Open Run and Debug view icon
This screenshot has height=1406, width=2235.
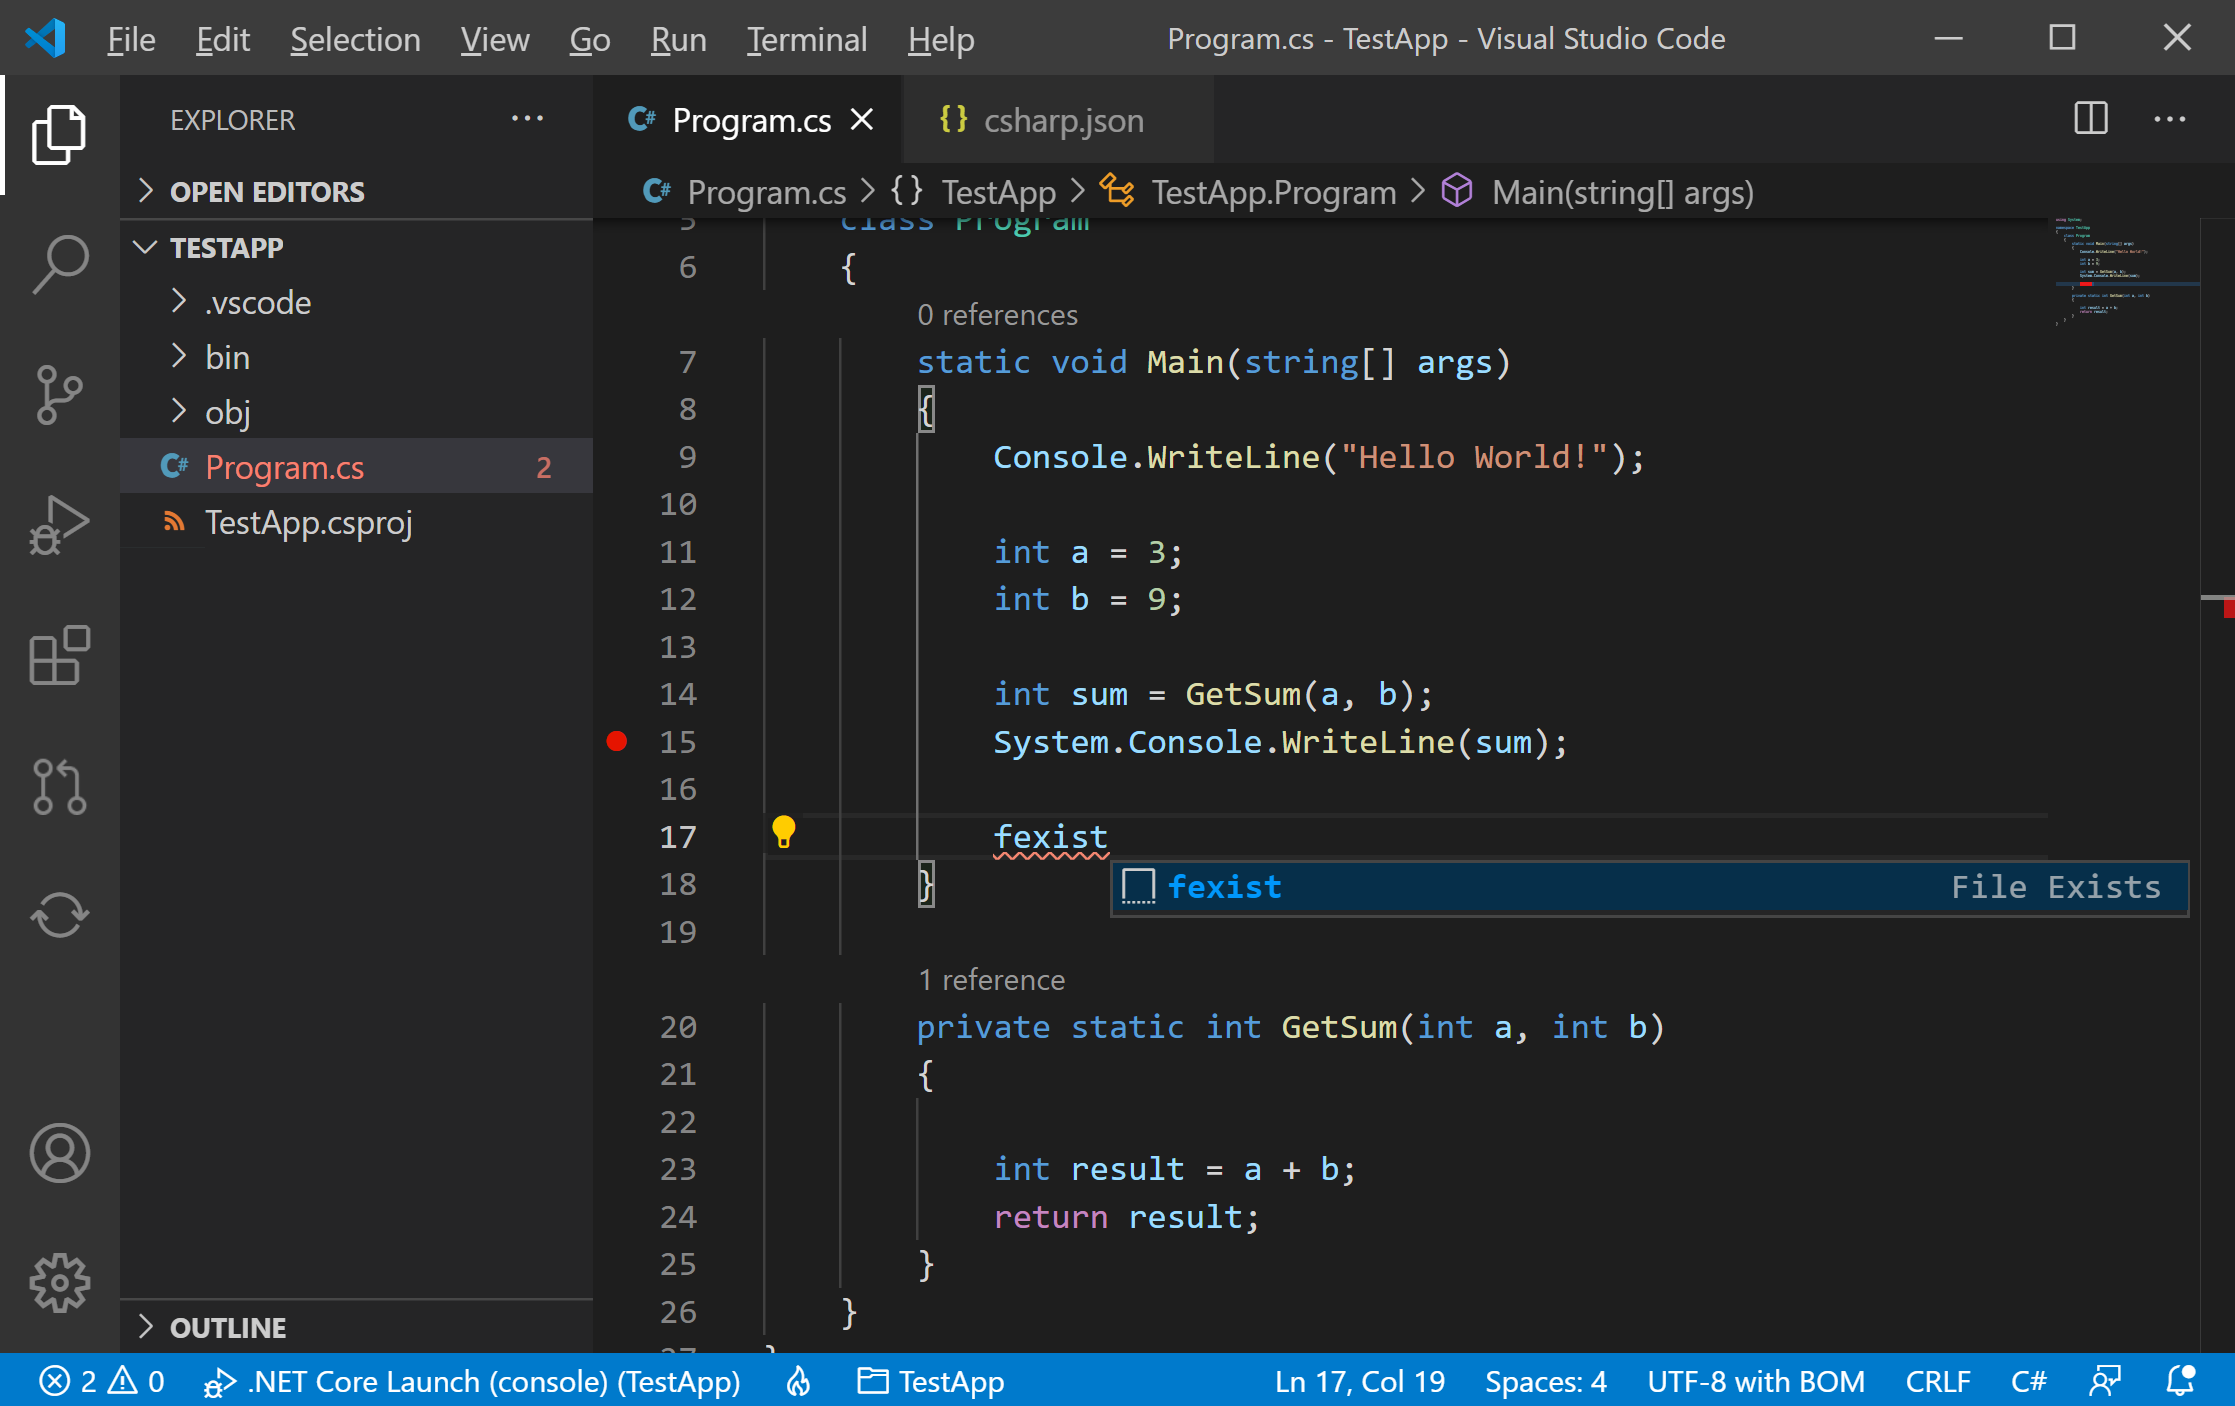coord(60,524)
